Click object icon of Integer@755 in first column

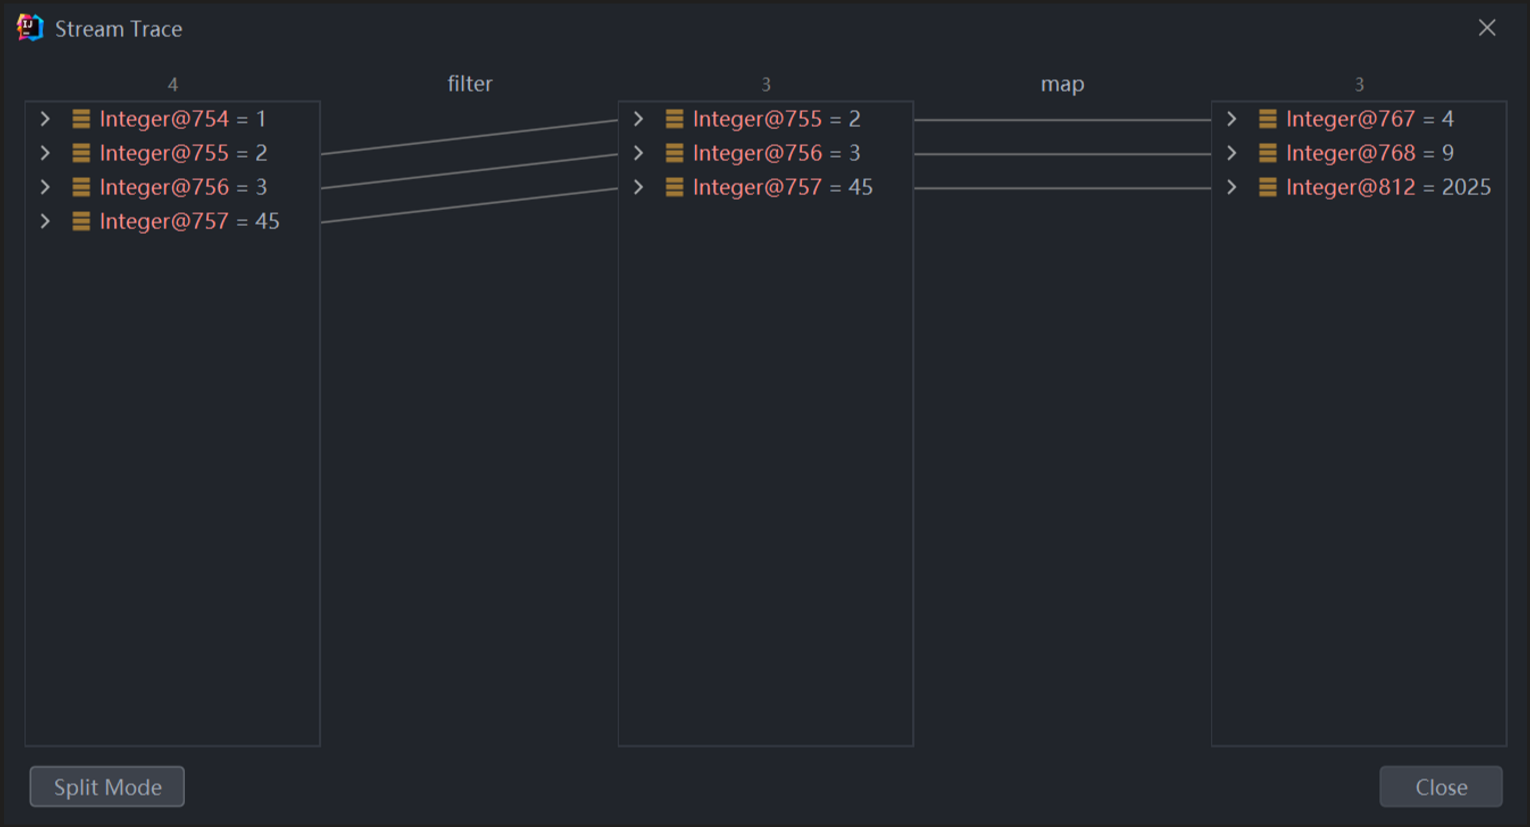81,153
